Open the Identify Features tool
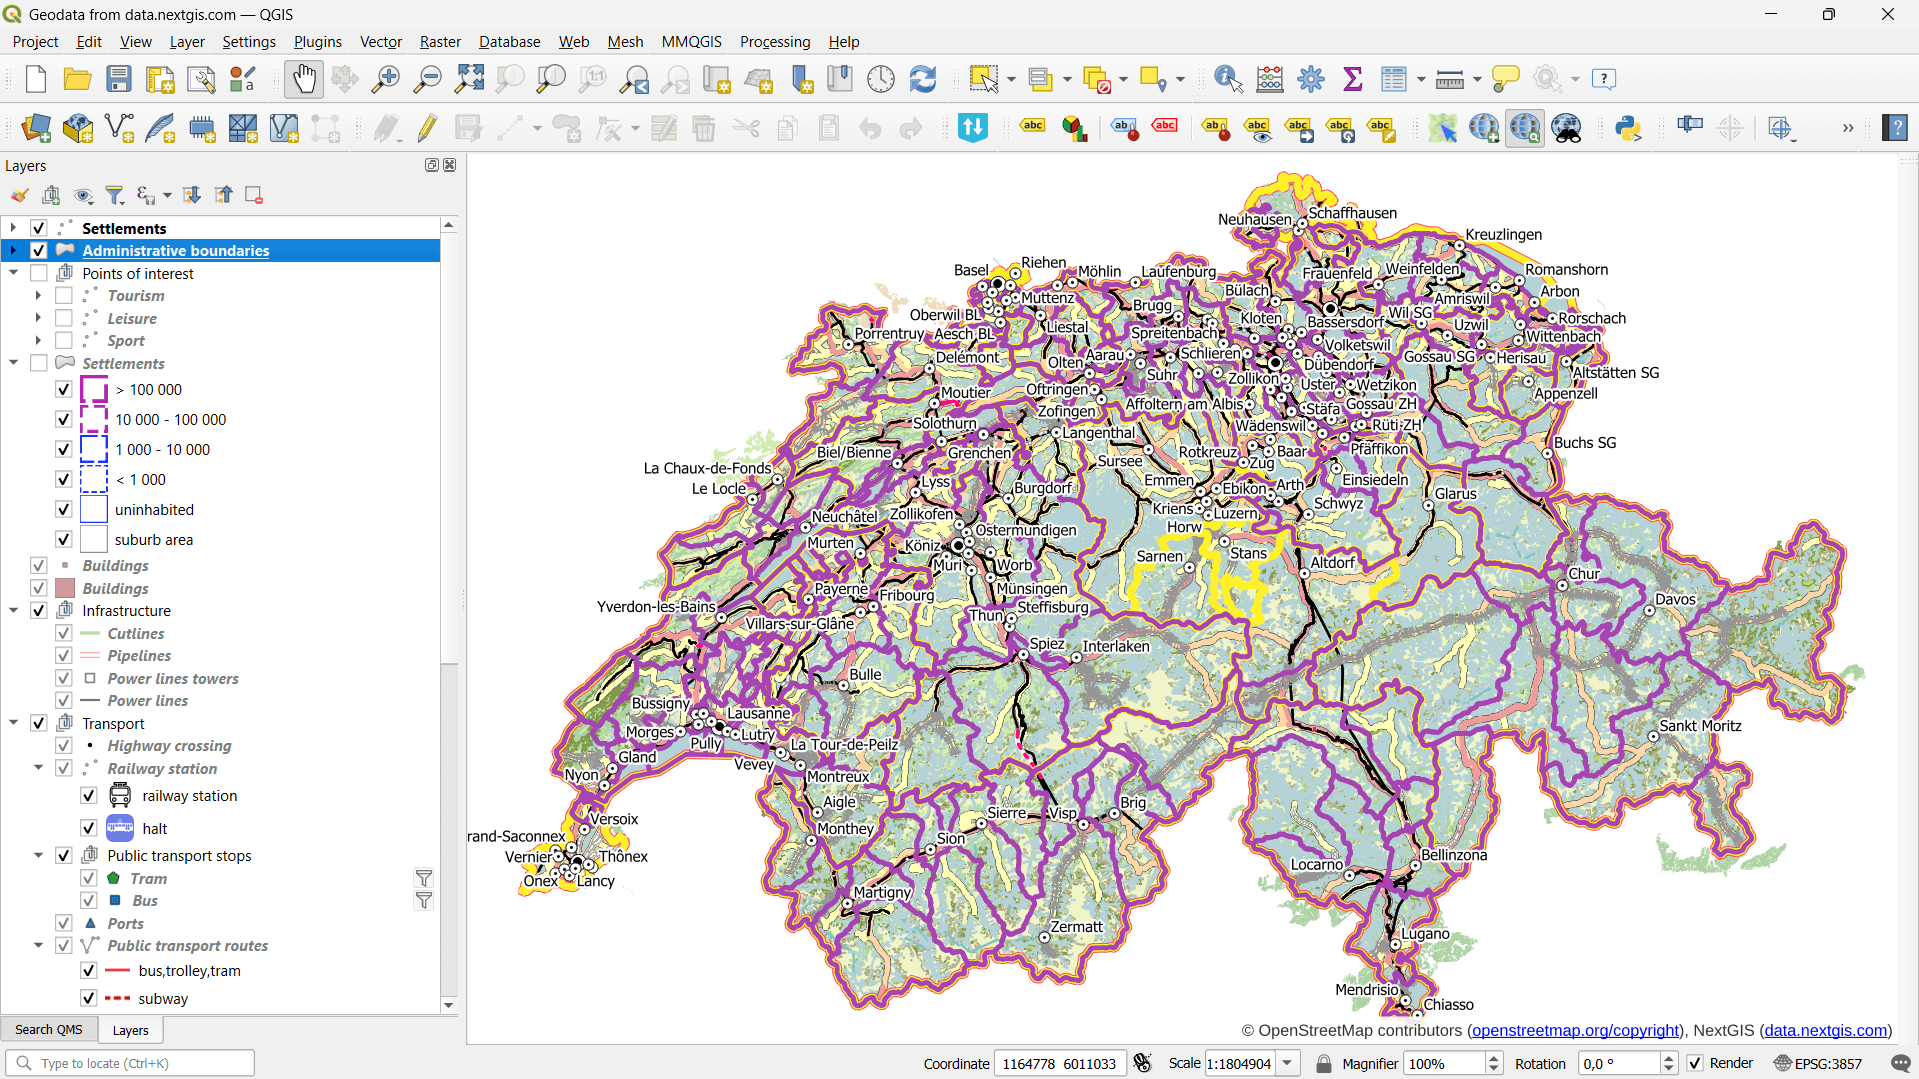 [x=1227, y=79]
